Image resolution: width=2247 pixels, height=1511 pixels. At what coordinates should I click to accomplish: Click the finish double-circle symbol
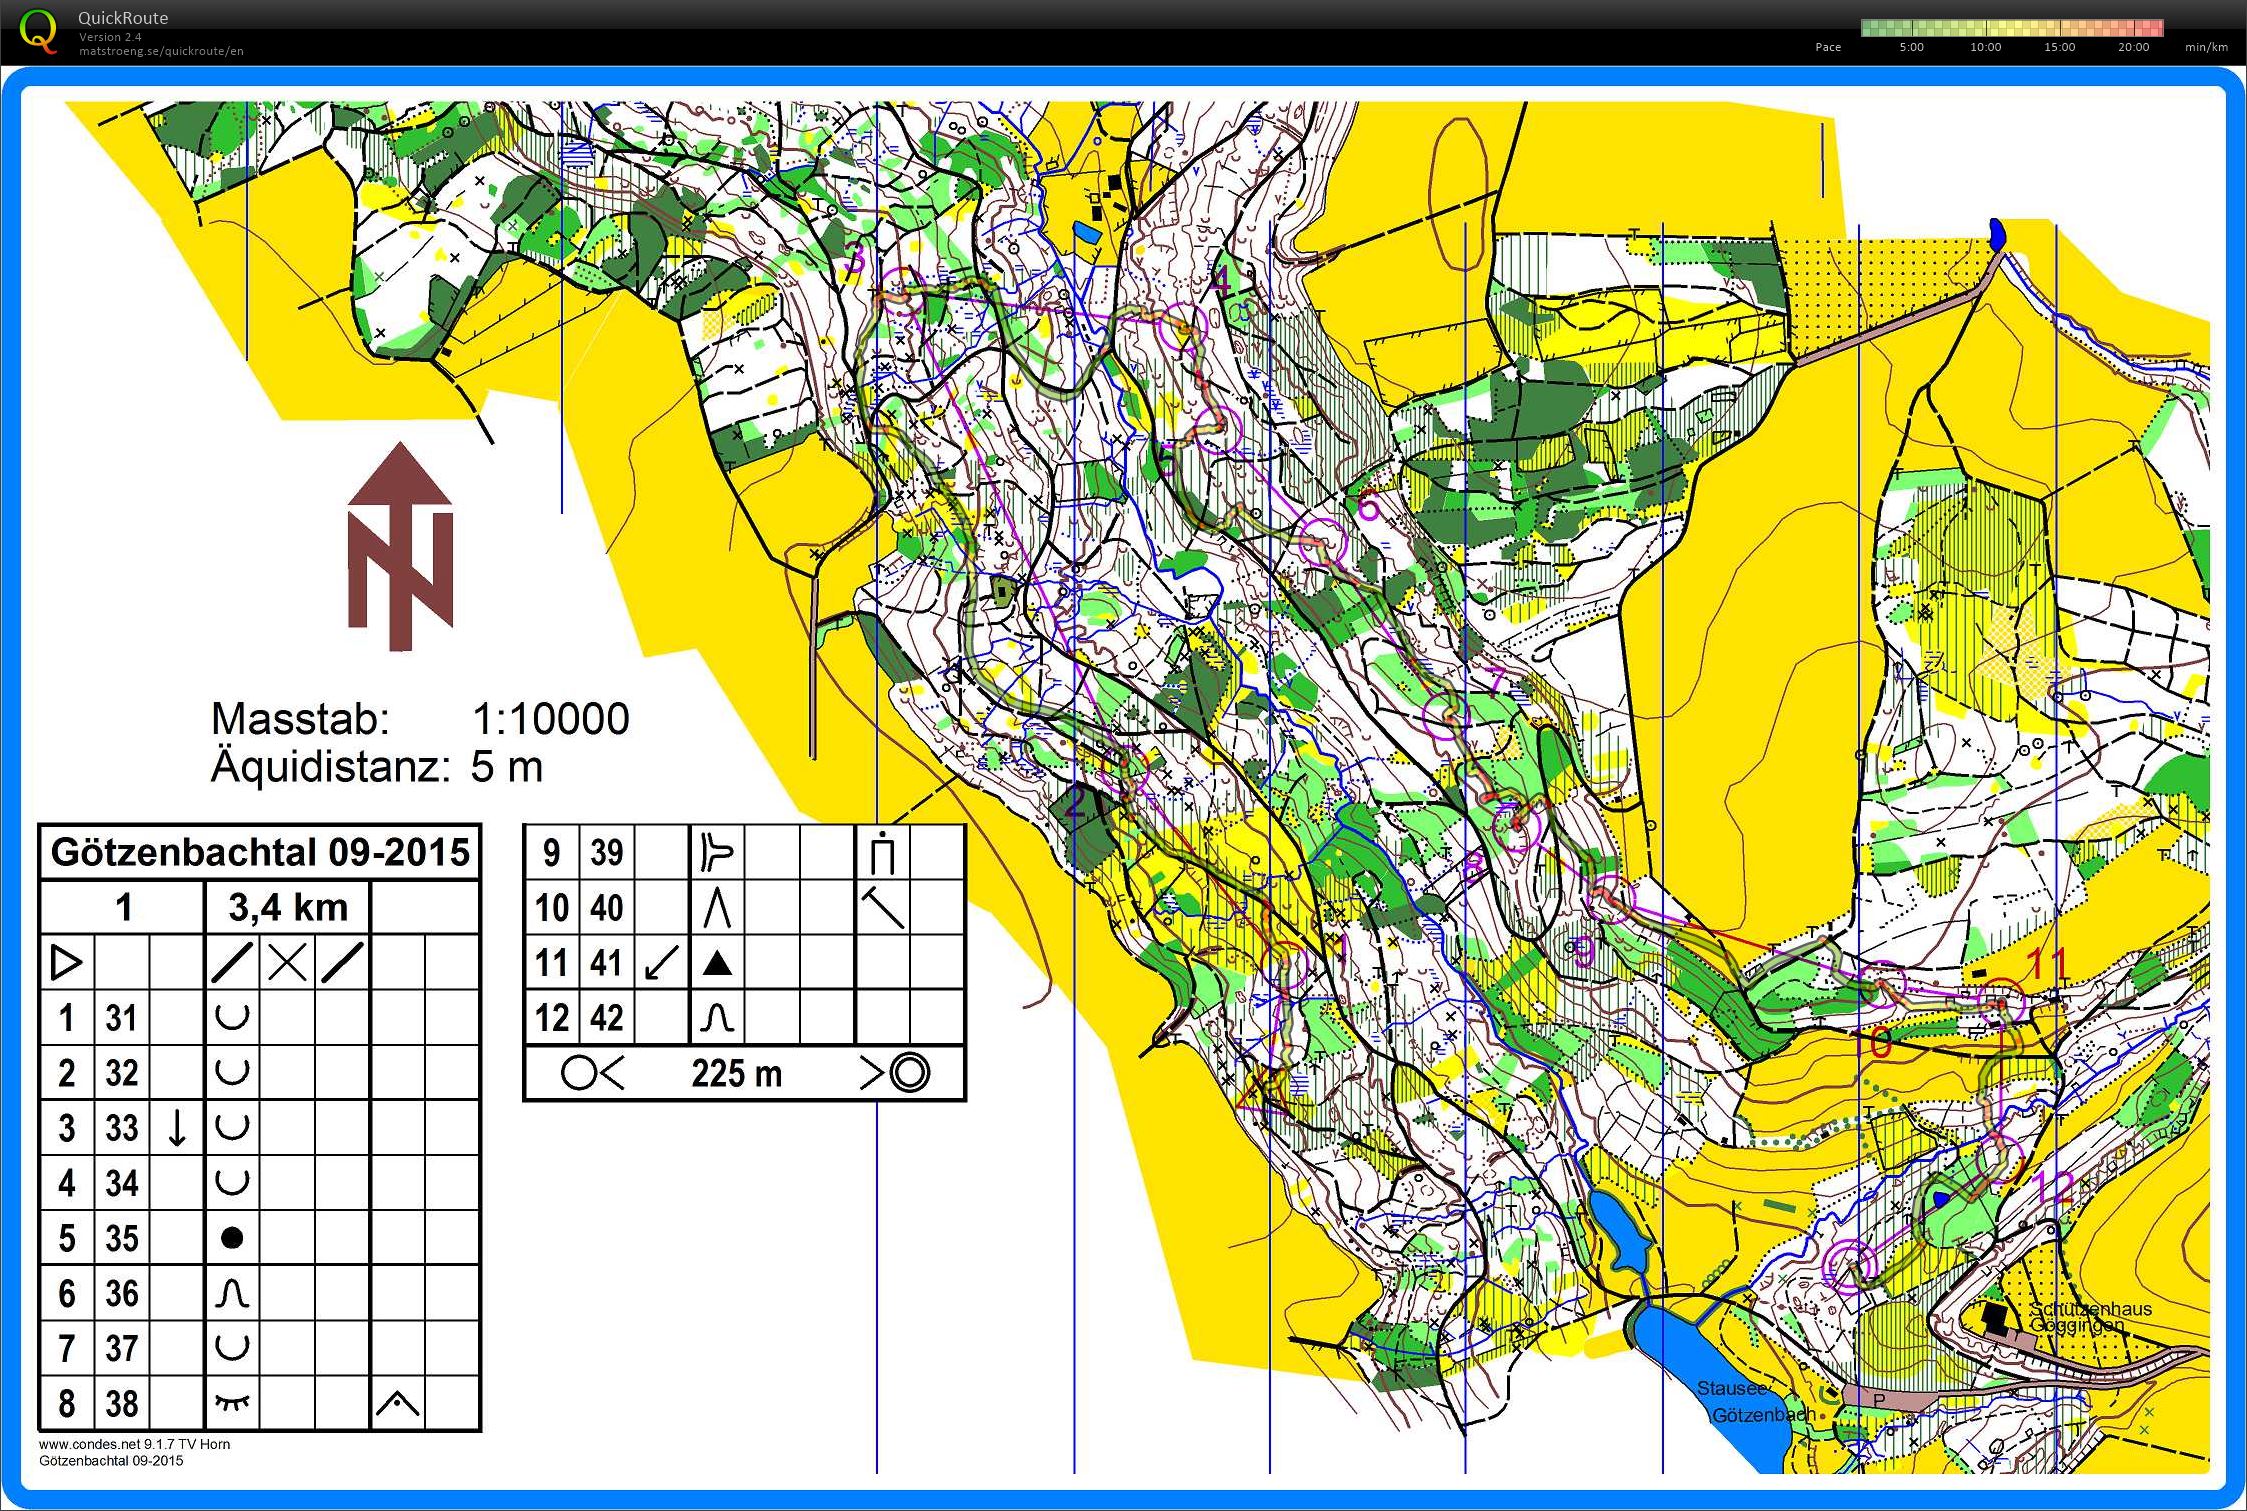908,1073
